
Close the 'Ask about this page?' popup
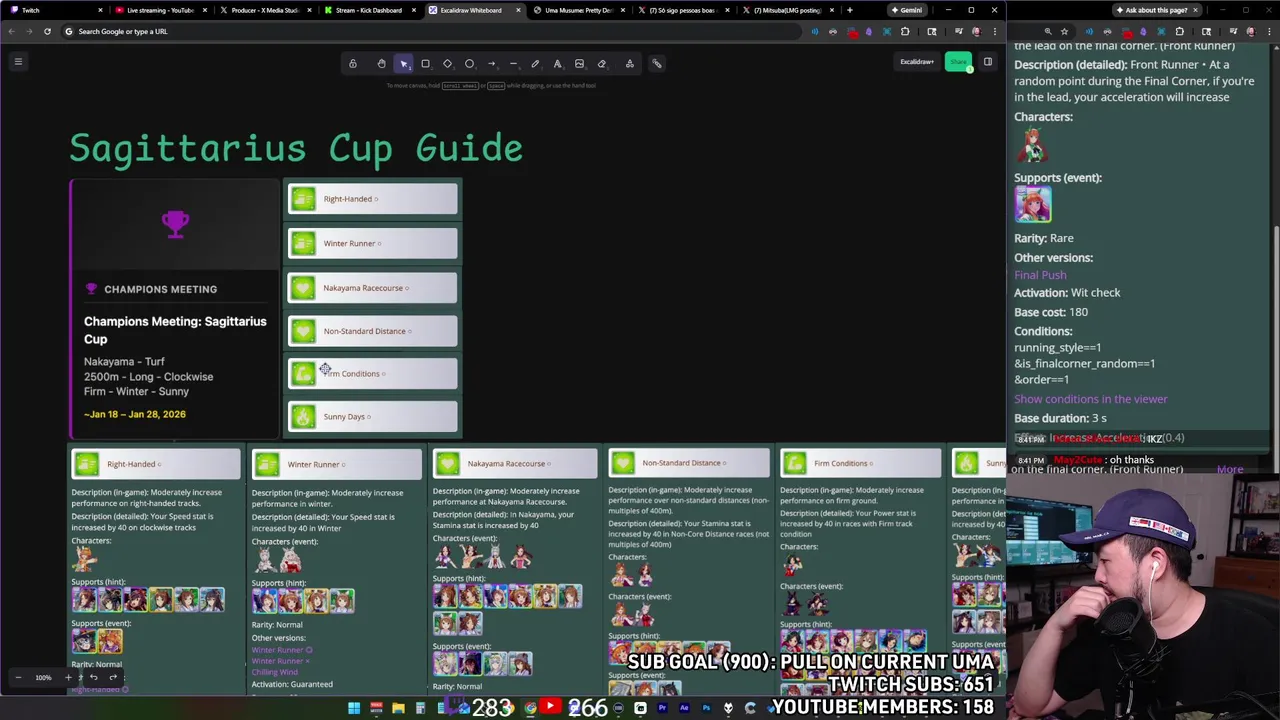tap(1194, 10)
